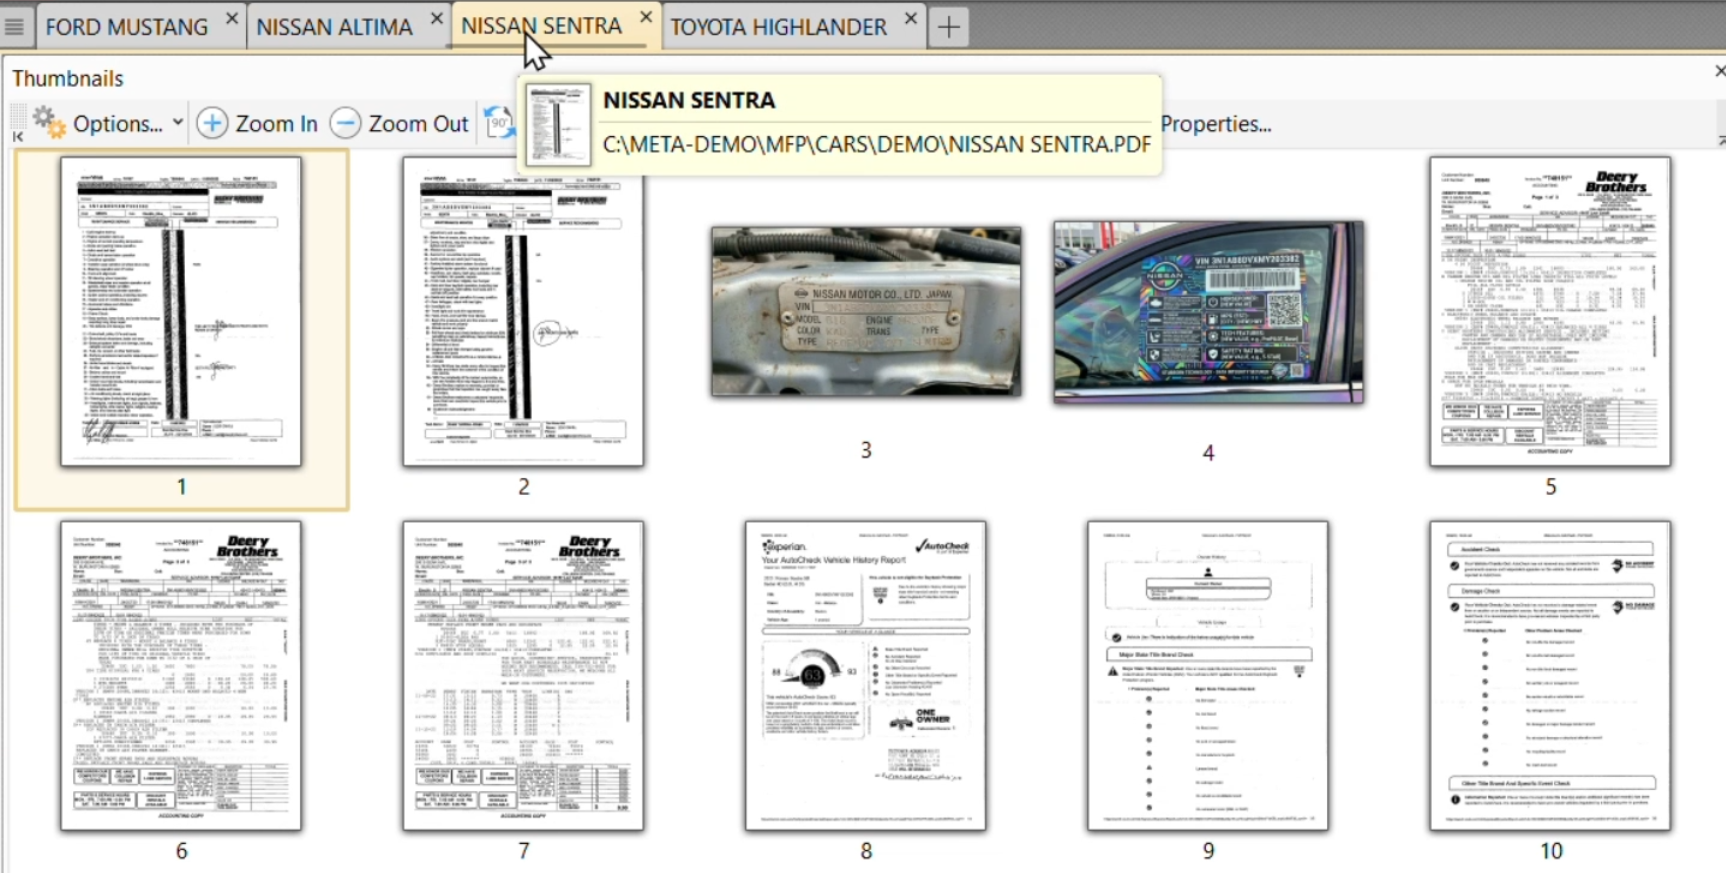
Task: Select page 9 thumbnail
Action: pos(1208,675)
